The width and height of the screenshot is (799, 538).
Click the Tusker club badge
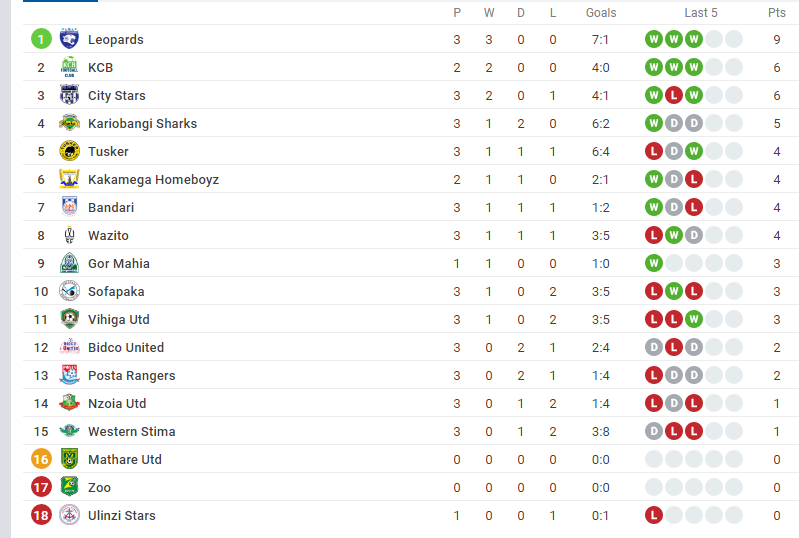pos(69,152)
